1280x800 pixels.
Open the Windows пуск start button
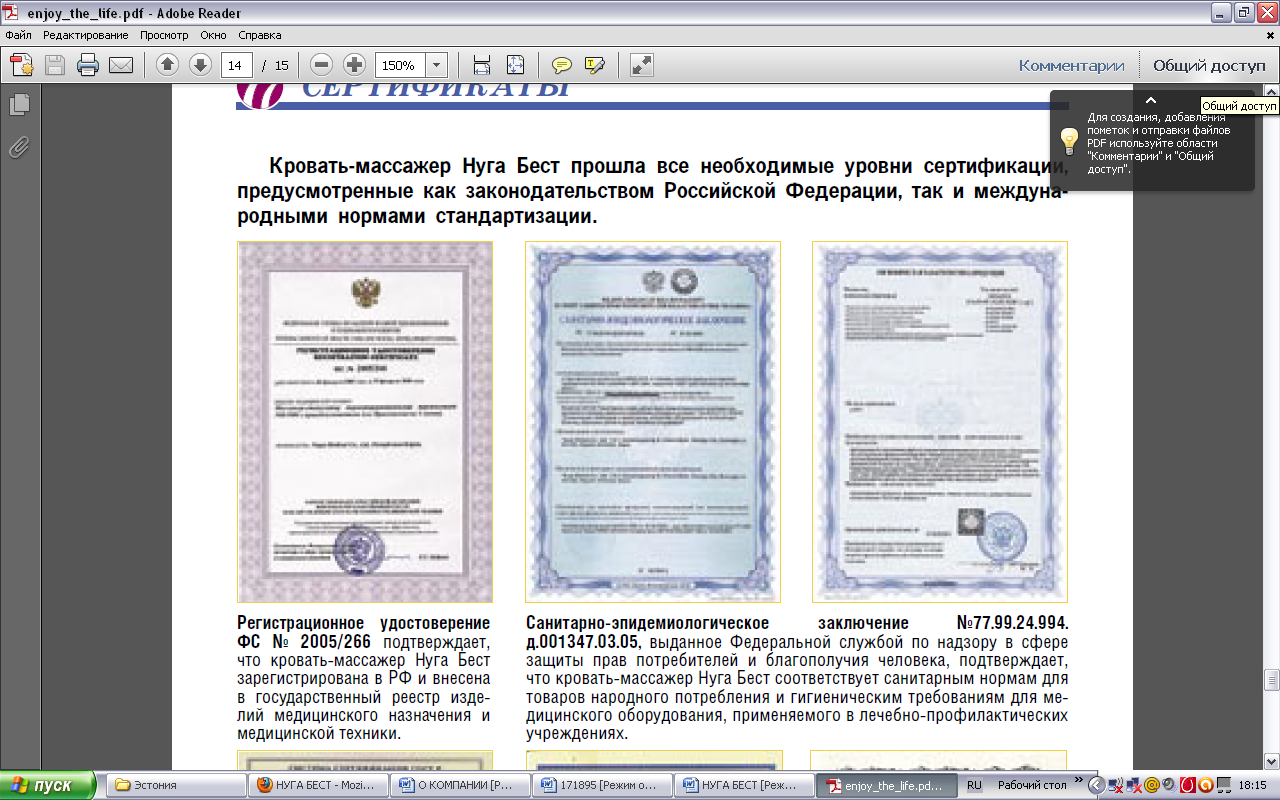pyautogui.click(x=48, y=785)
